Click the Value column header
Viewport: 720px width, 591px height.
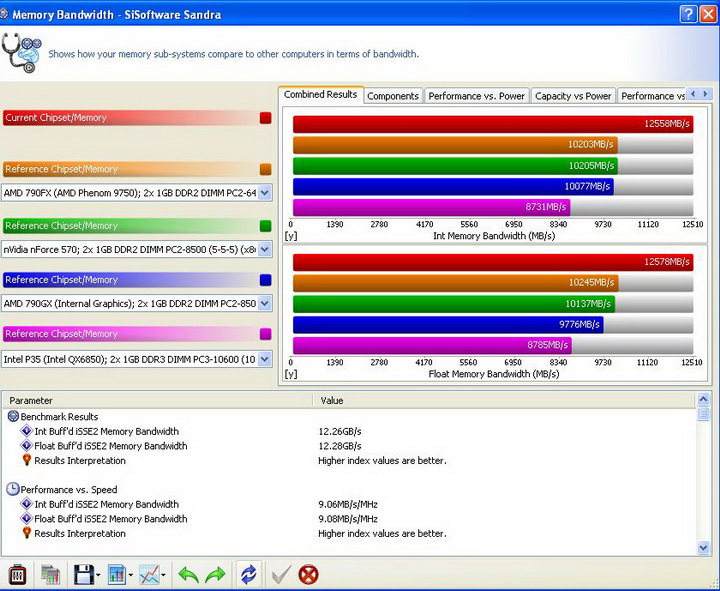[505, 400]
